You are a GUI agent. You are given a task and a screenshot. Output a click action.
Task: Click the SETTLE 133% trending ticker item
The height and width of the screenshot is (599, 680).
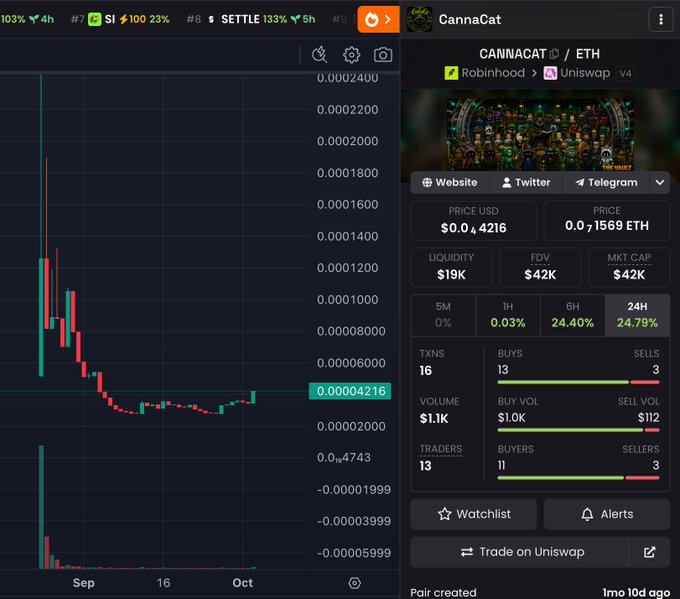[251, 20]
